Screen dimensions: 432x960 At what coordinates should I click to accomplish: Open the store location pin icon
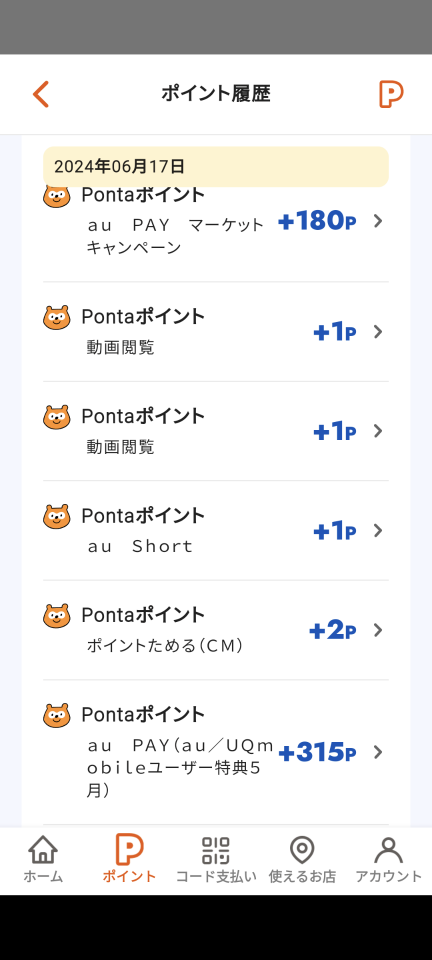302,850
